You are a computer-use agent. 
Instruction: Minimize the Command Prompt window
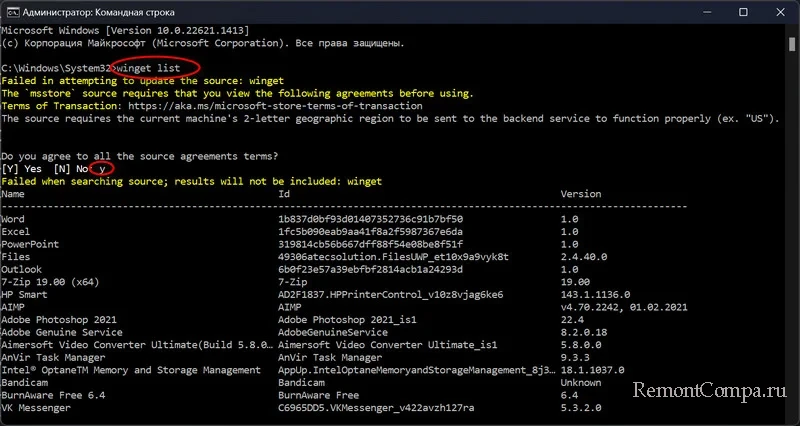[x=707, y=12]
